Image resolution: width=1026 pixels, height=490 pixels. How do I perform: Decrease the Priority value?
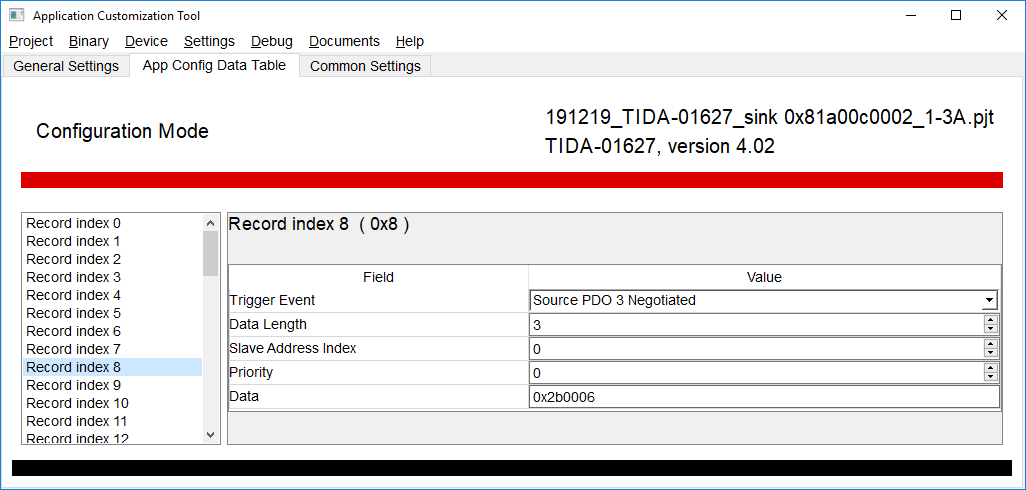[x=991, y=377]
